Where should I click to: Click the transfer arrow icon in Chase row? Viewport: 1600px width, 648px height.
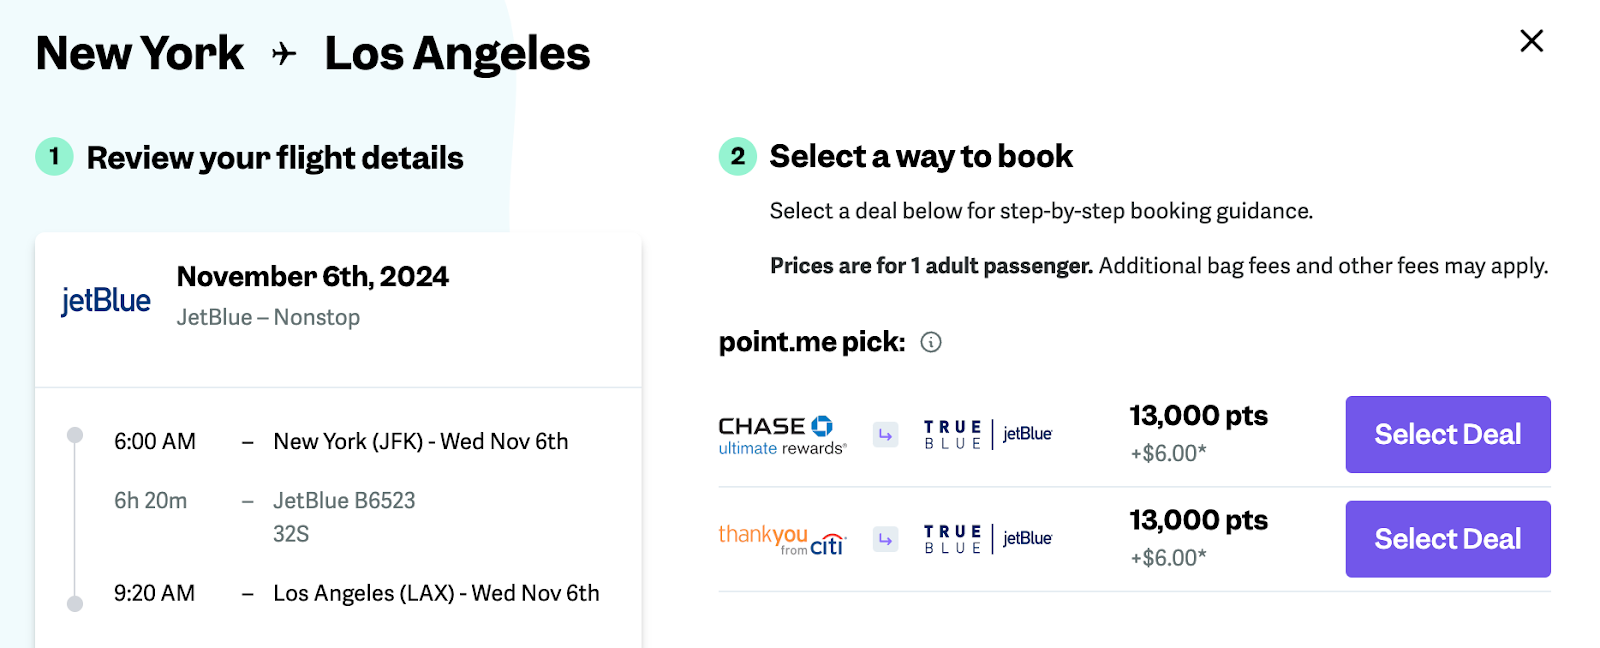[x=885, y=435]
